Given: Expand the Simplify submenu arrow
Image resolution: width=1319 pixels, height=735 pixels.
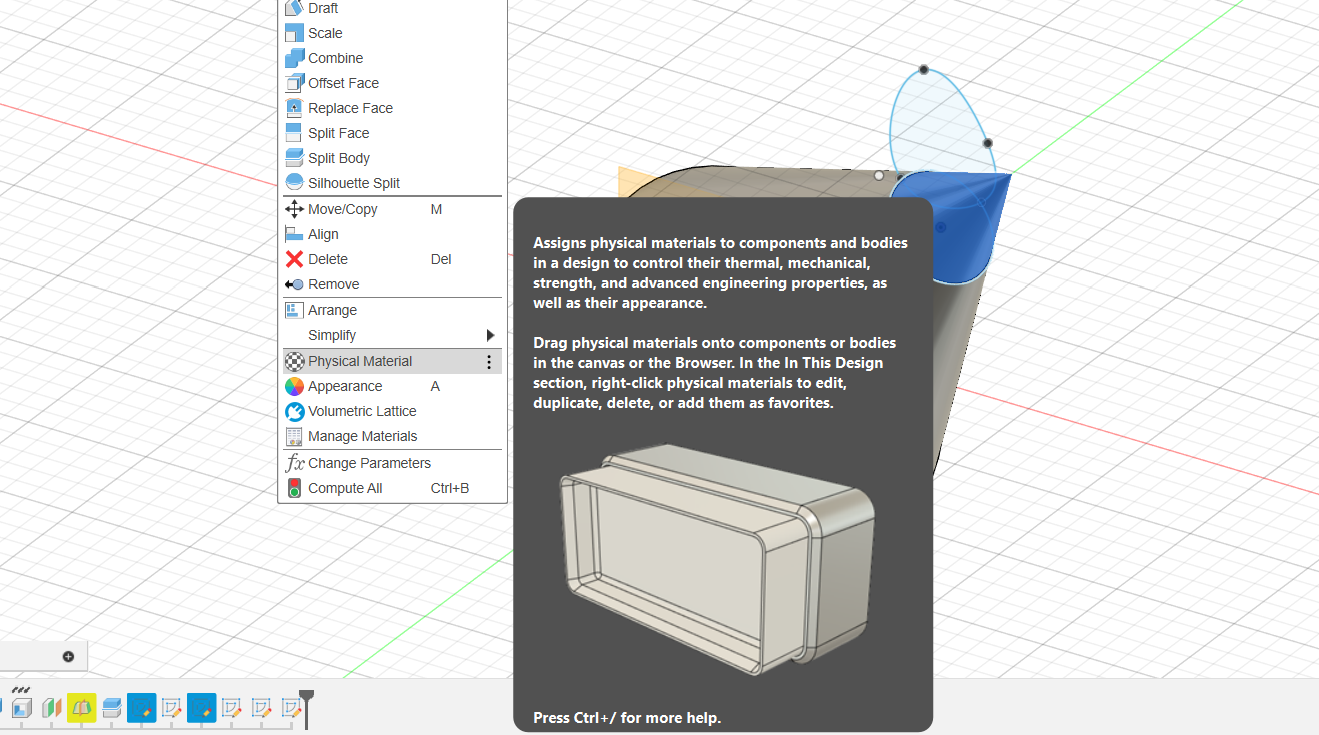Looking at the screenshot, I should pos(490,335).
